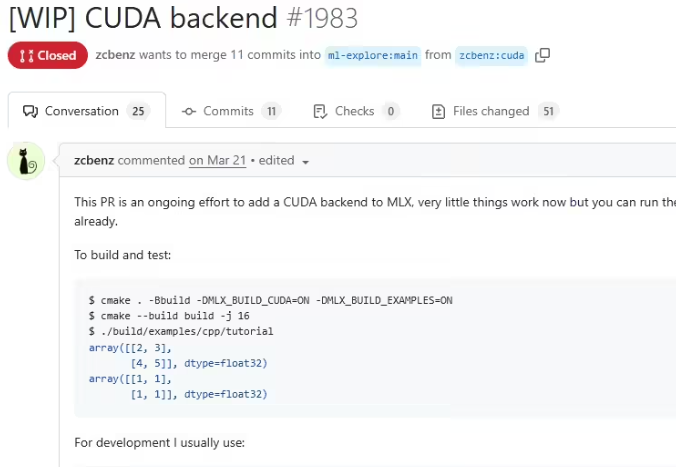Screen dimensions: 676x467
Task: Open the black cat avatar of zcbenz
Action: coord(26,161)
